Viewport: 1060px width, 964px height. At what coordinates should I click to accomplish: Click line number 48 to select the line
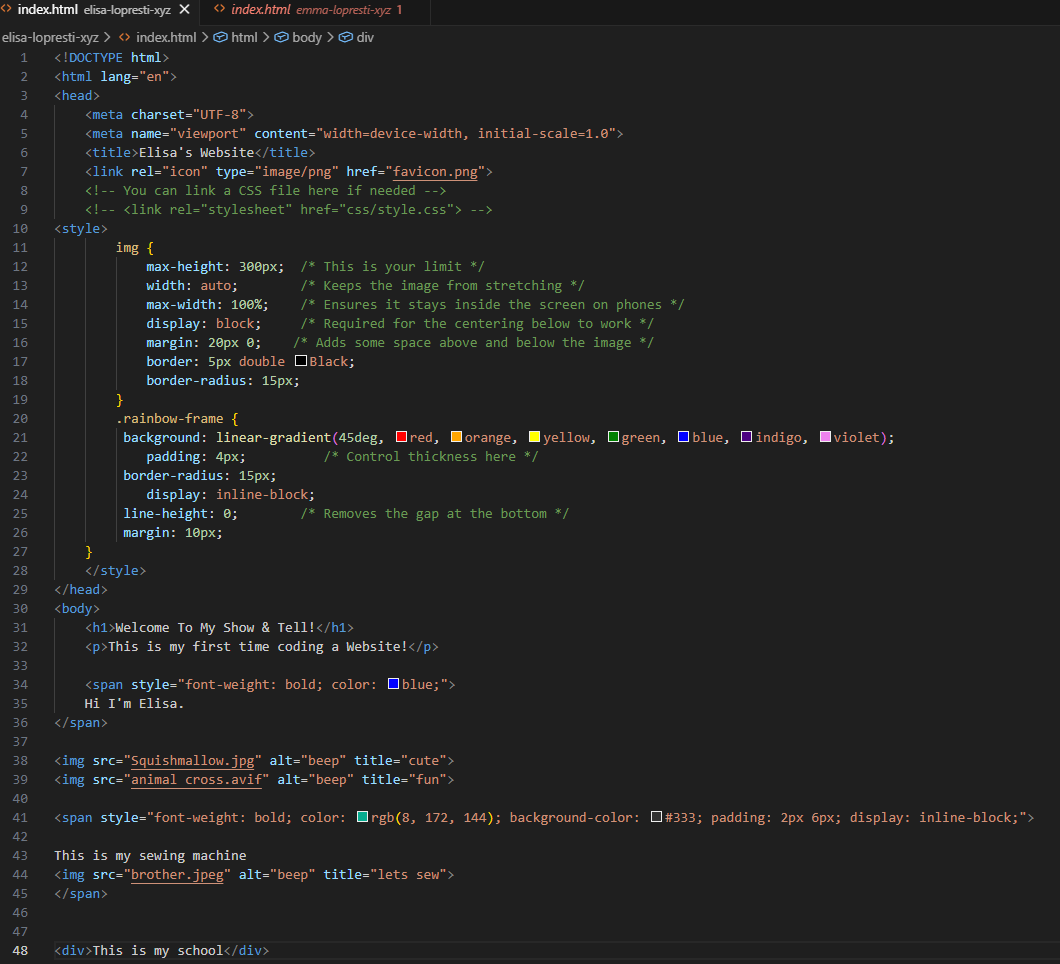click(x=21, y=950)
